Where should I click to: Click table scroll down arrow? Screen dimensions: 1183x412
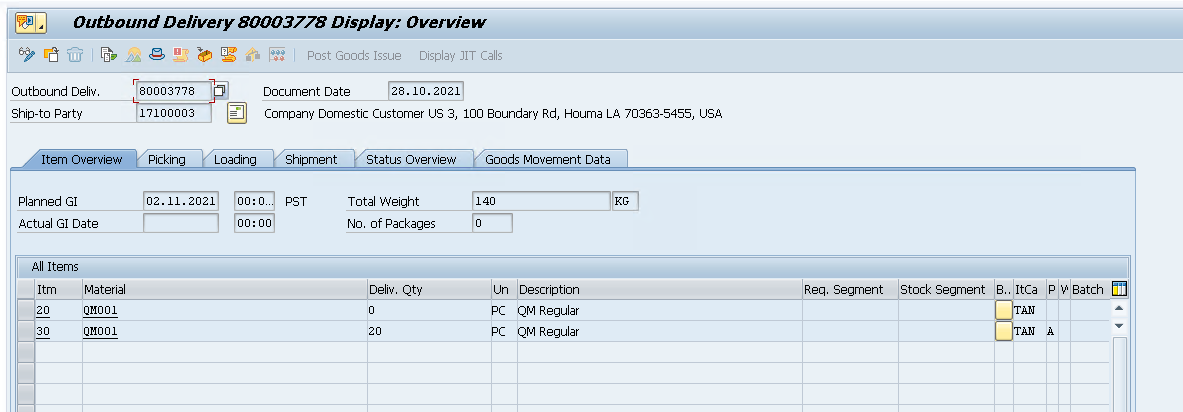coord(1119,326)
